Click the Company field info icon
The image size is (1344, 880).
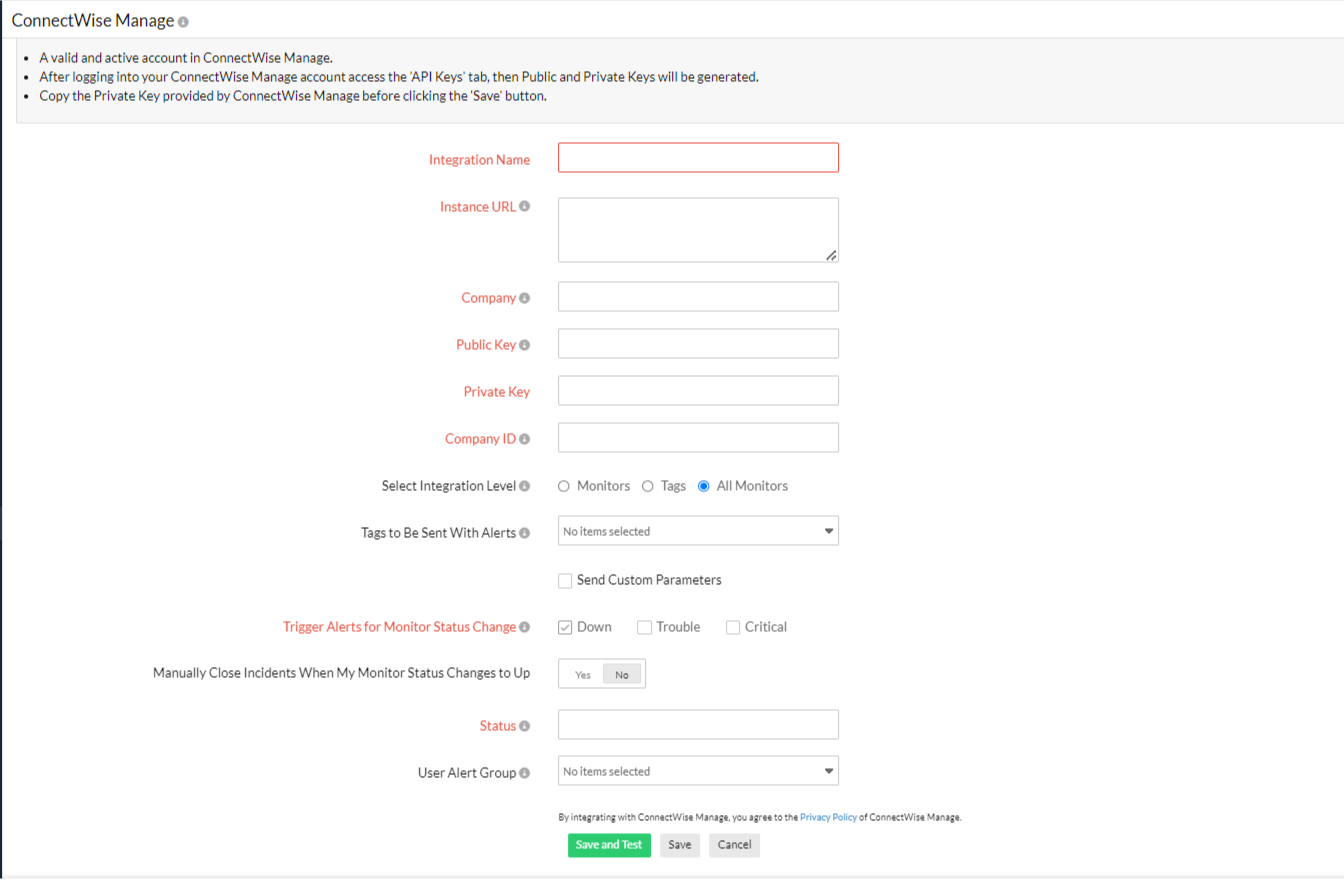click(x=525, y=298)
